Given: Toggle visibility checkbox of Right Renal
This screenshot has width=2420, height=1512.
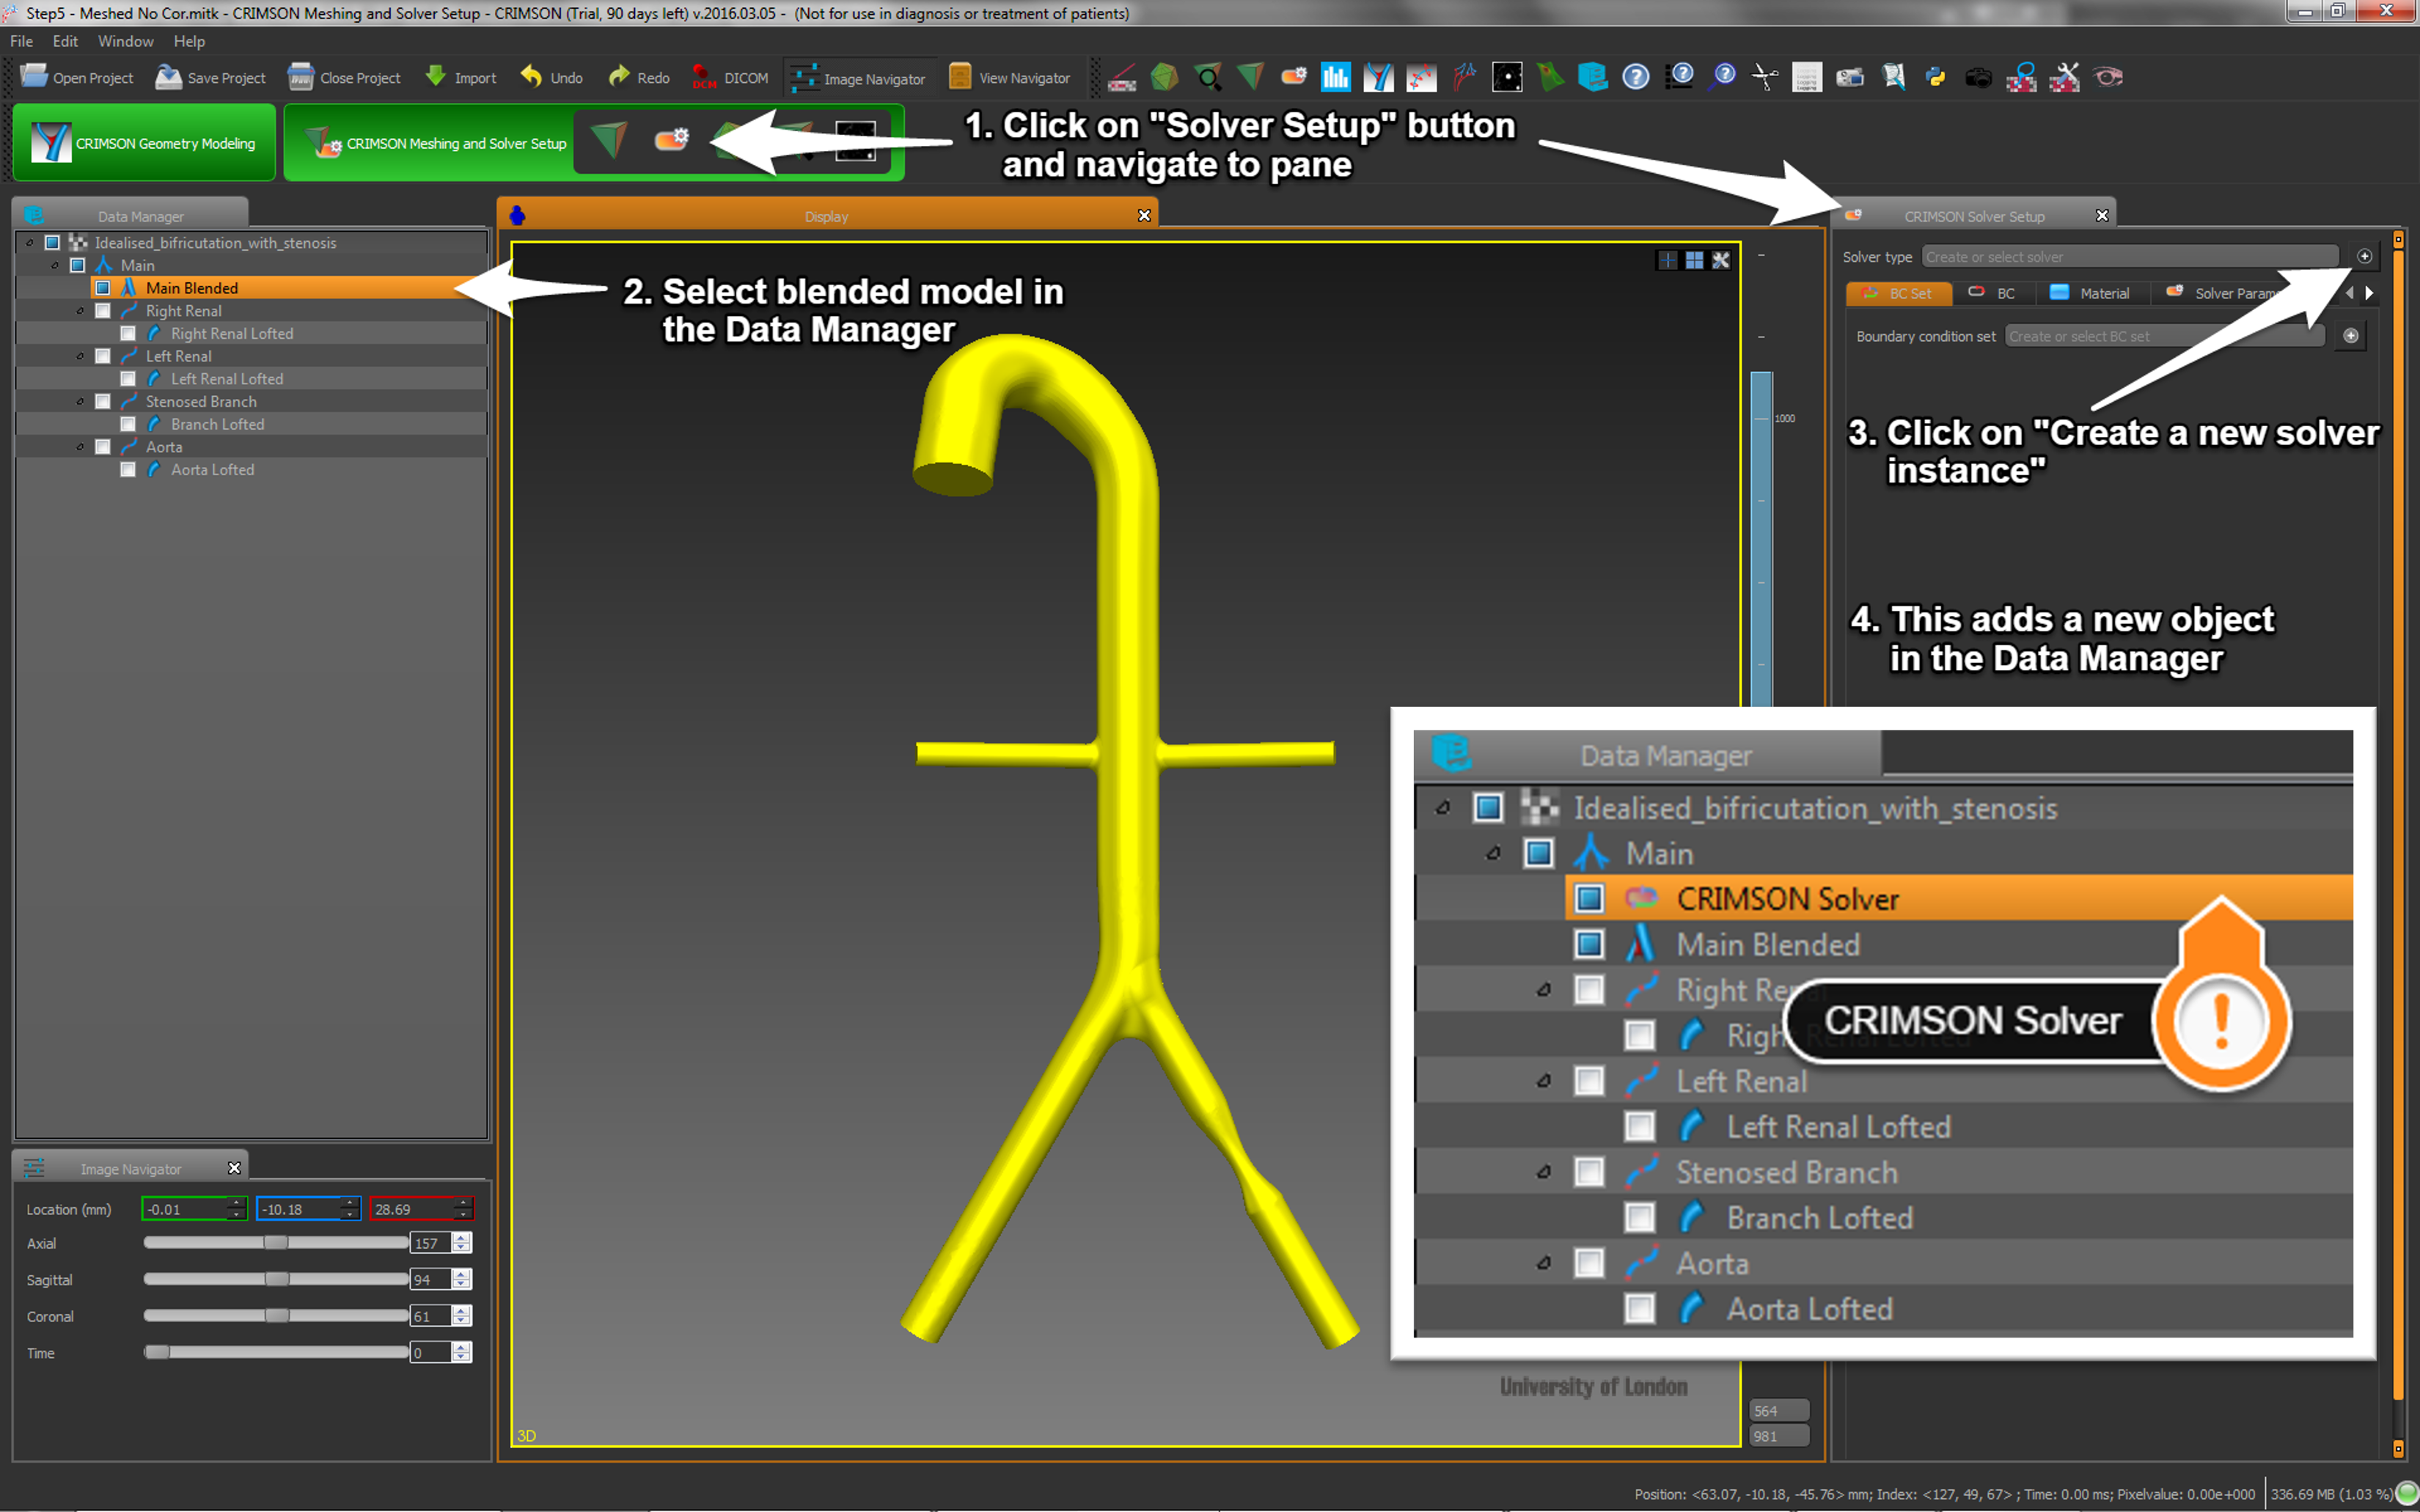Looking at the screenshot, I should [x=103, y=311].
